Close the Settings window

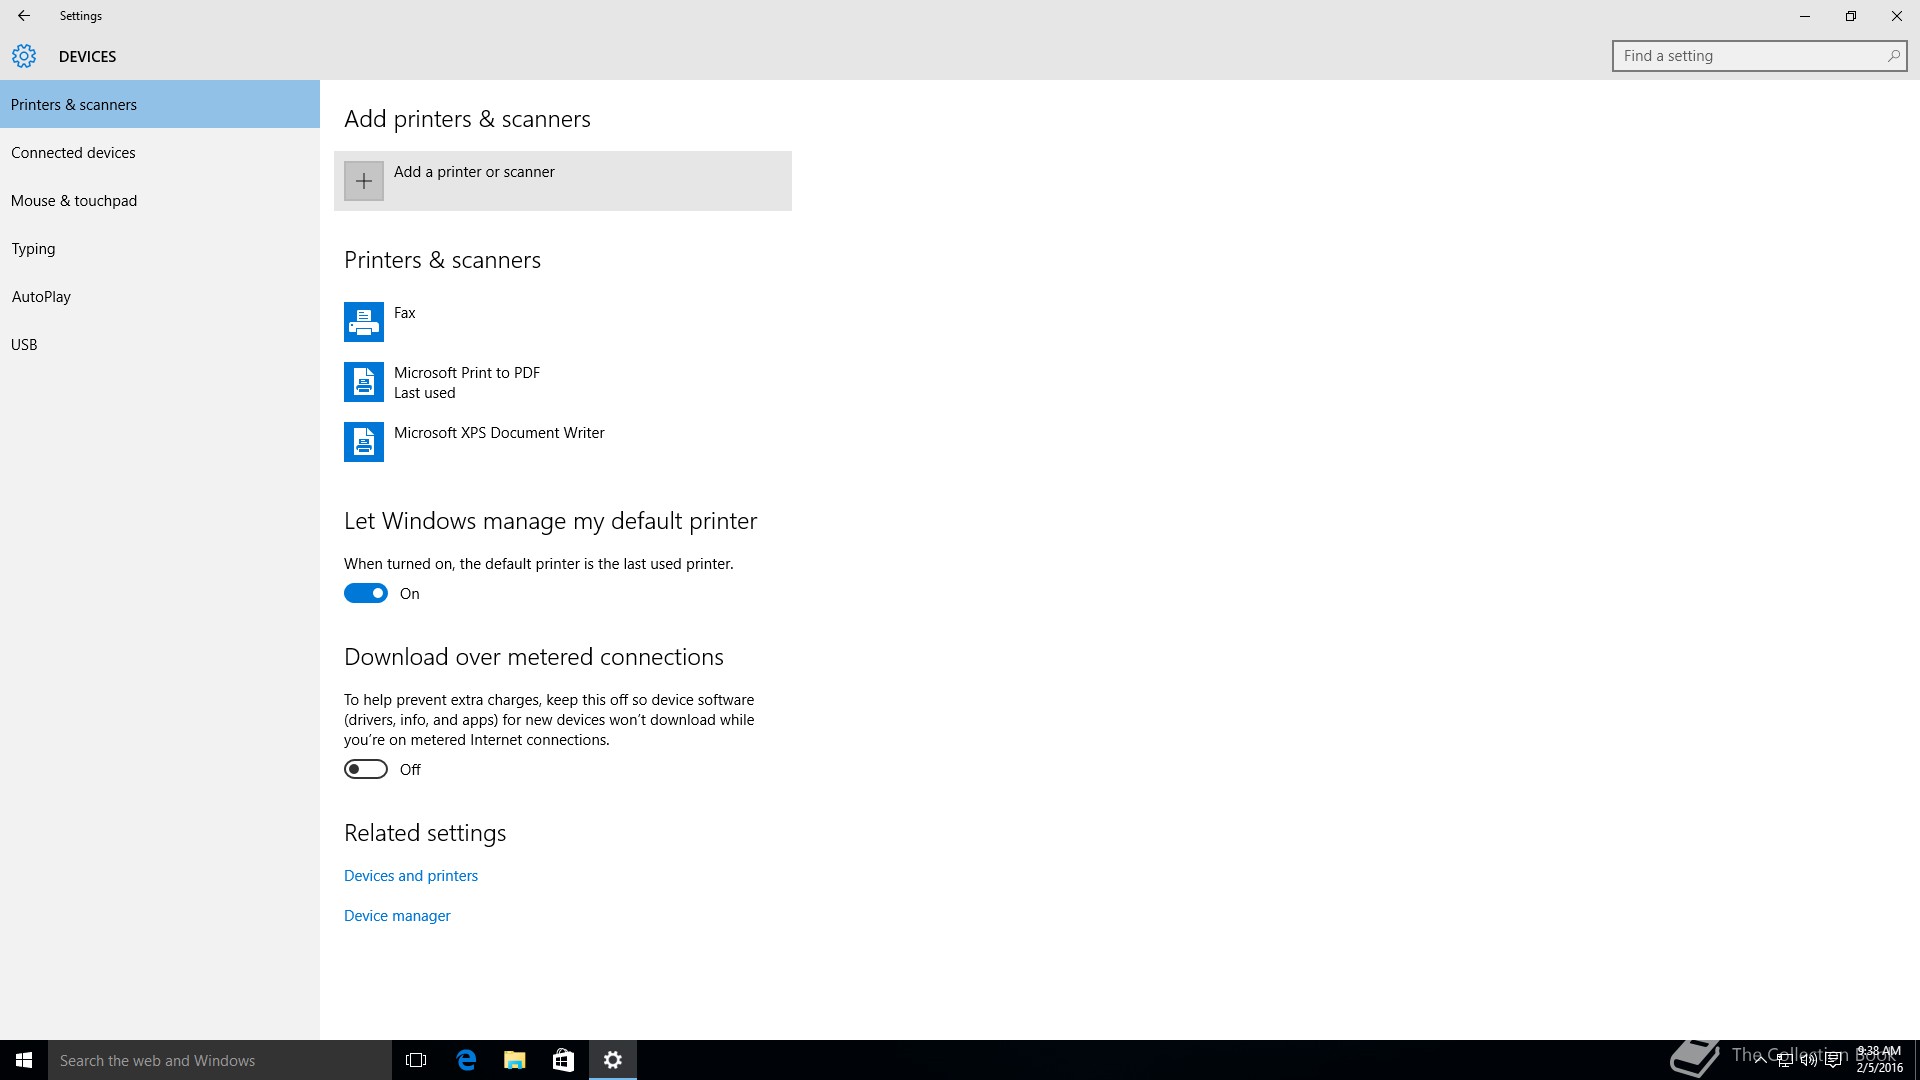point(1897,16)
